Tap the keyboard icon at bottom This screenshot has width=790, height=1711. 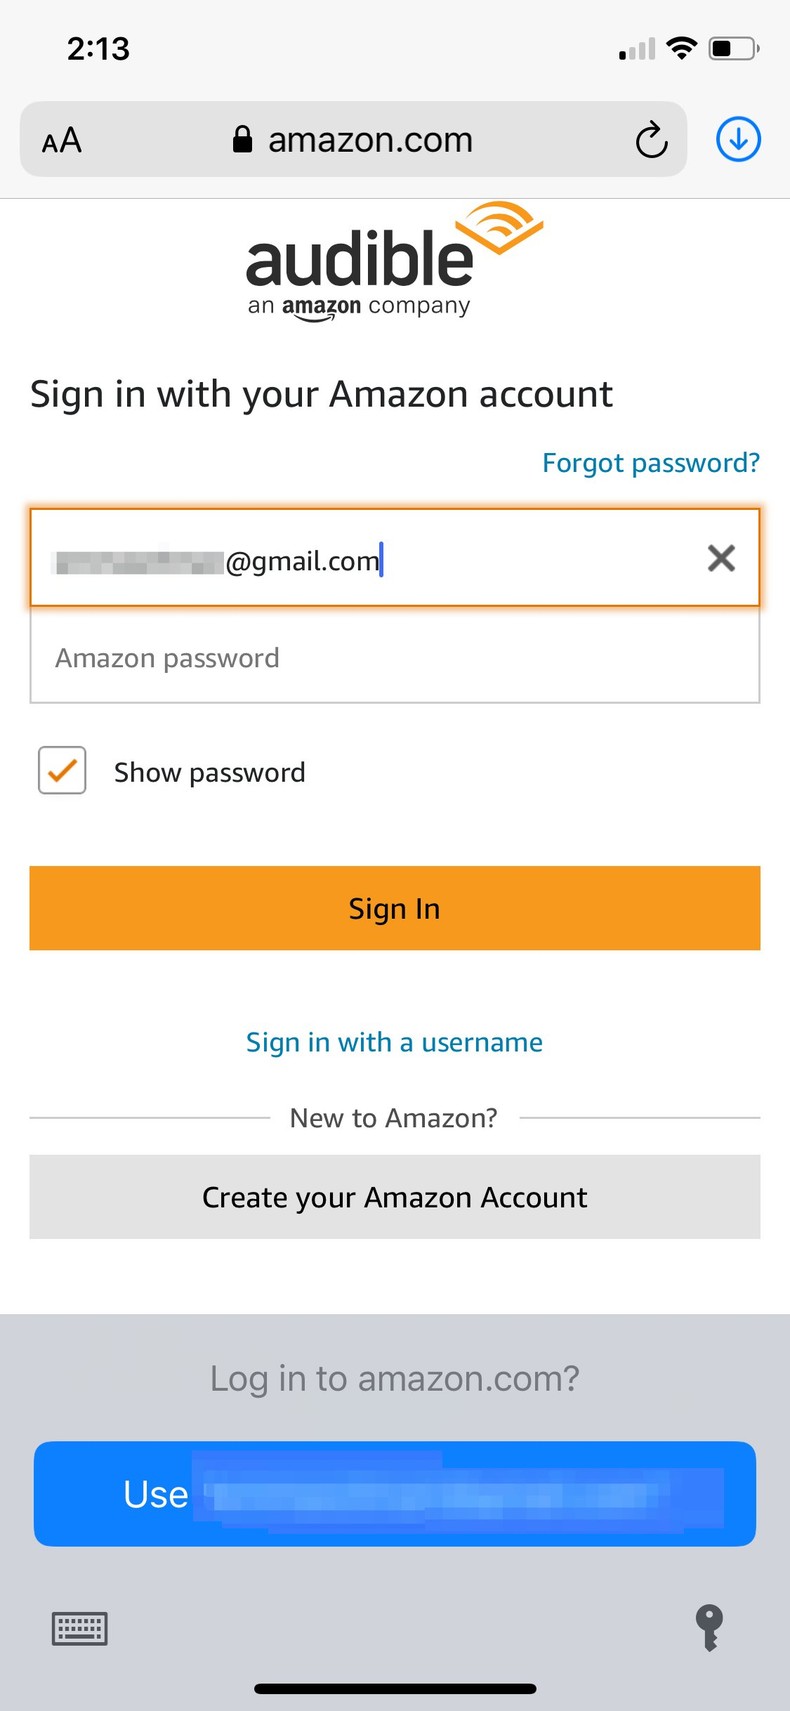80,1628
